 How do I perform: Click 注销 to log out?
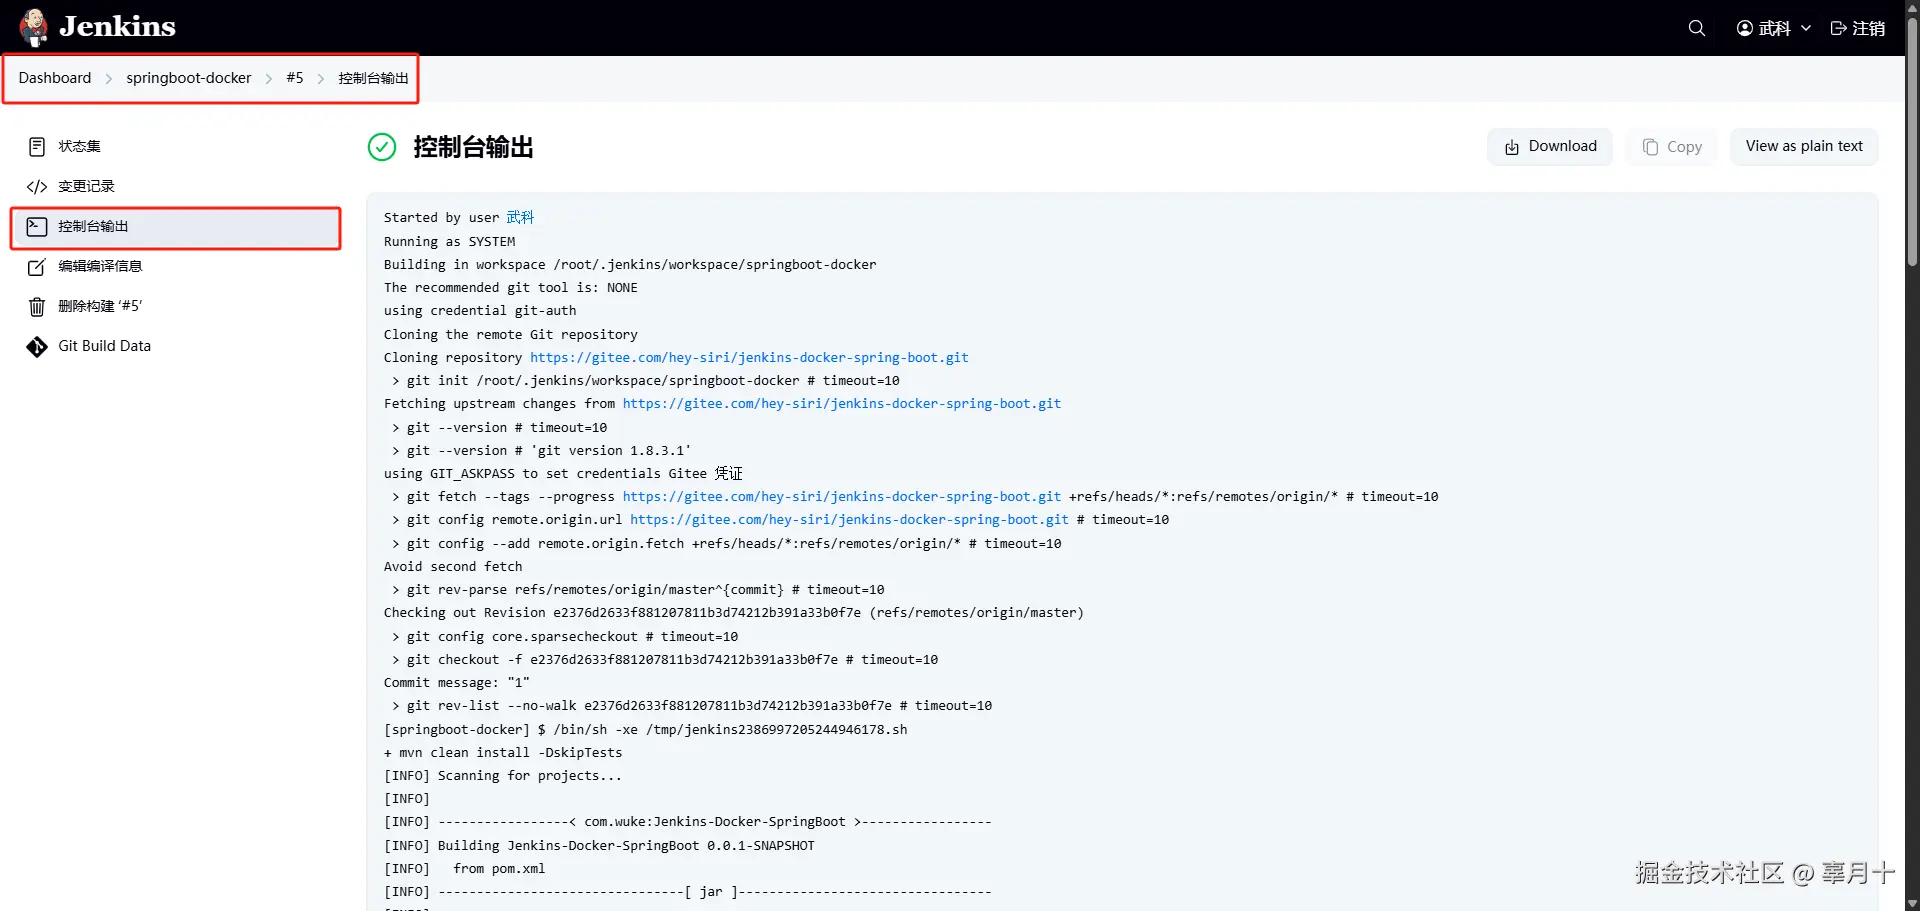[1857, 28]
